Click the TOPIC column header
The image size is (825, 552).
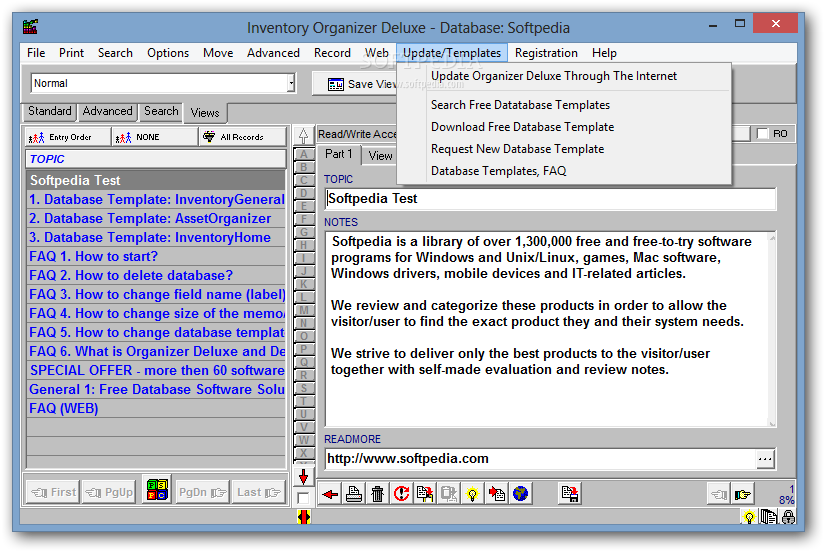[x=156, y=159]
